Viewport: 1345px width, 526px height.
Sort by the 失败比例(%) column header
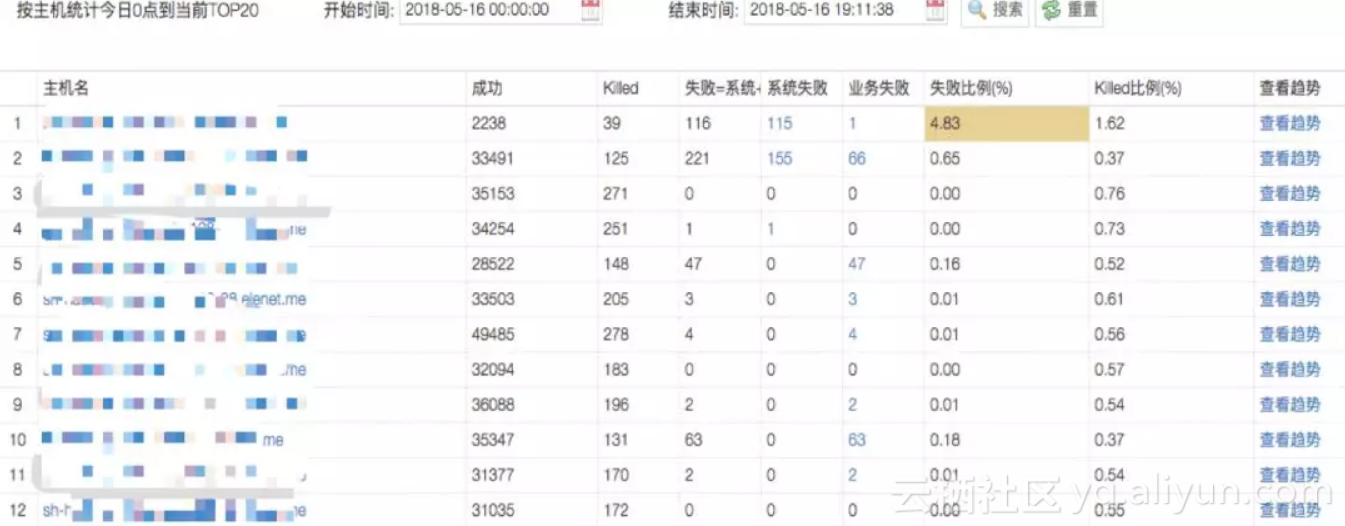[x=972, y=88]
